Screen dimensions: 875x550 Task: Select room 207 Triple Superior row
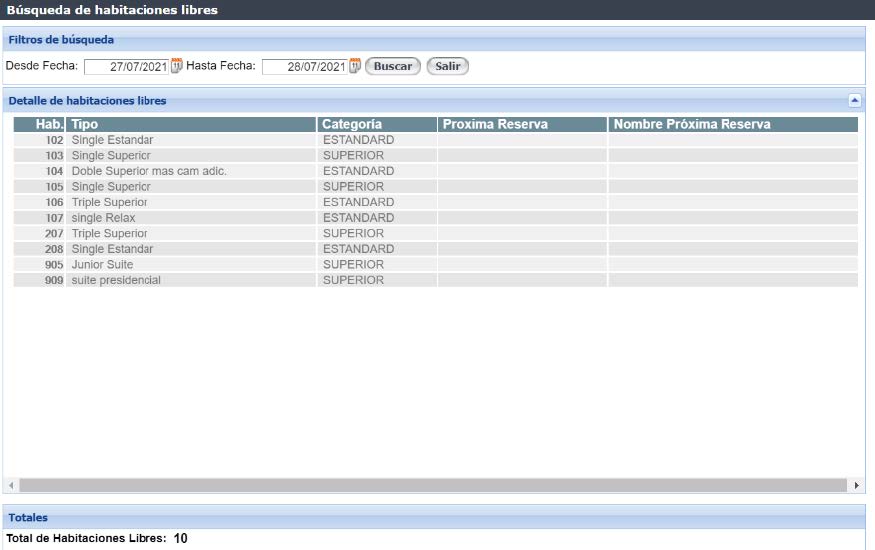coord(109,233)
